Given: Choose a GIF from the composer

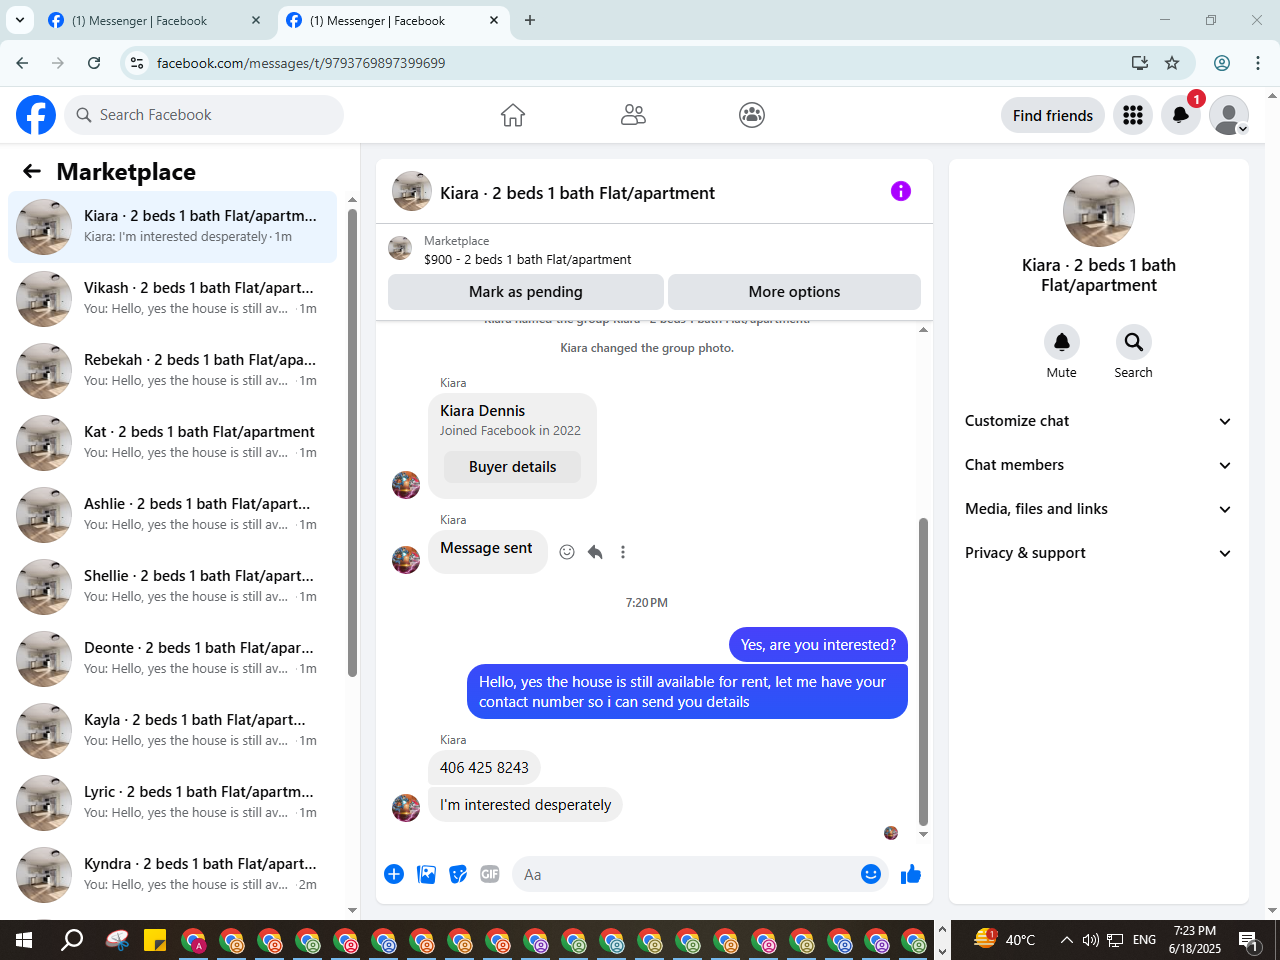Looking at the screenshot, I should 490,874.
